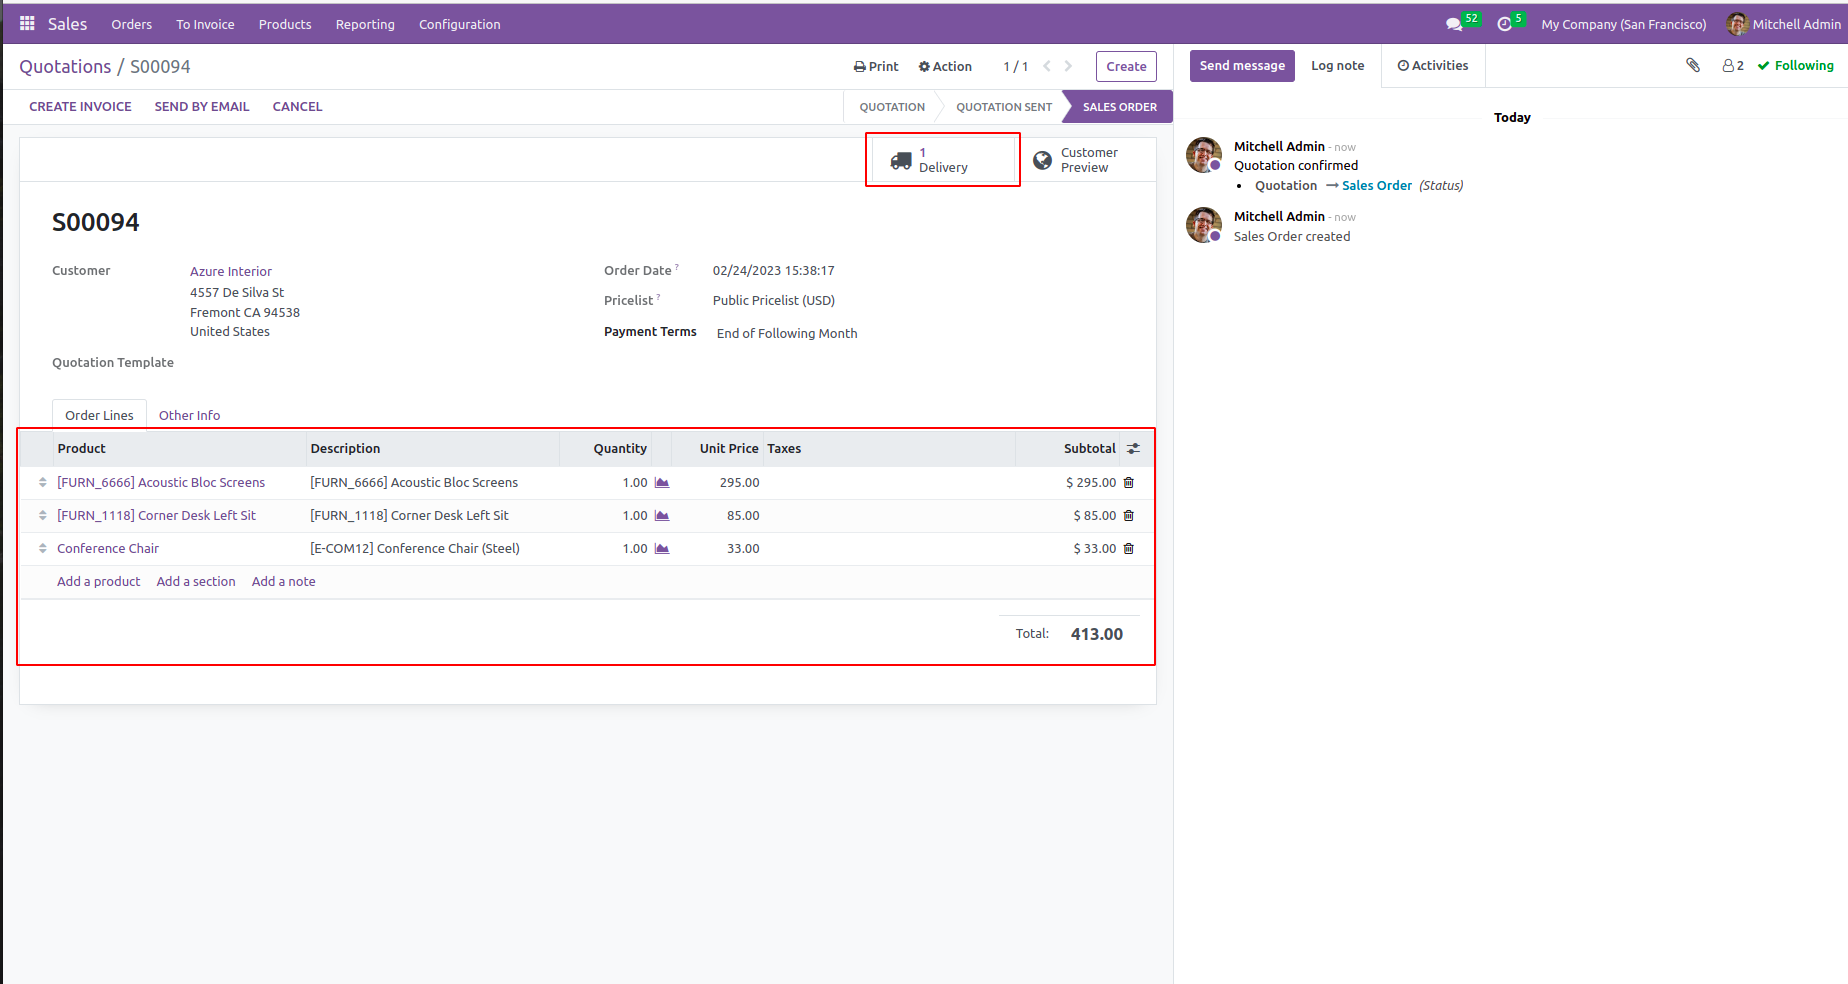
Task: Open optional columns settings in table header
Action: [x=1133, y=449]
